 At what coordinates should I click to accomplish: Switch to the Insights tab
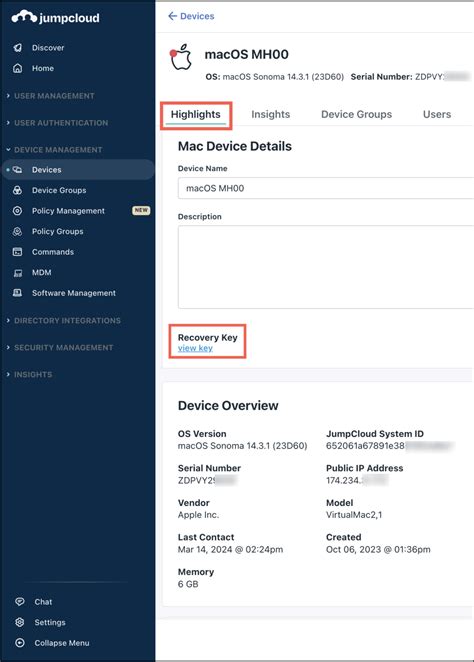coord(271,114)
